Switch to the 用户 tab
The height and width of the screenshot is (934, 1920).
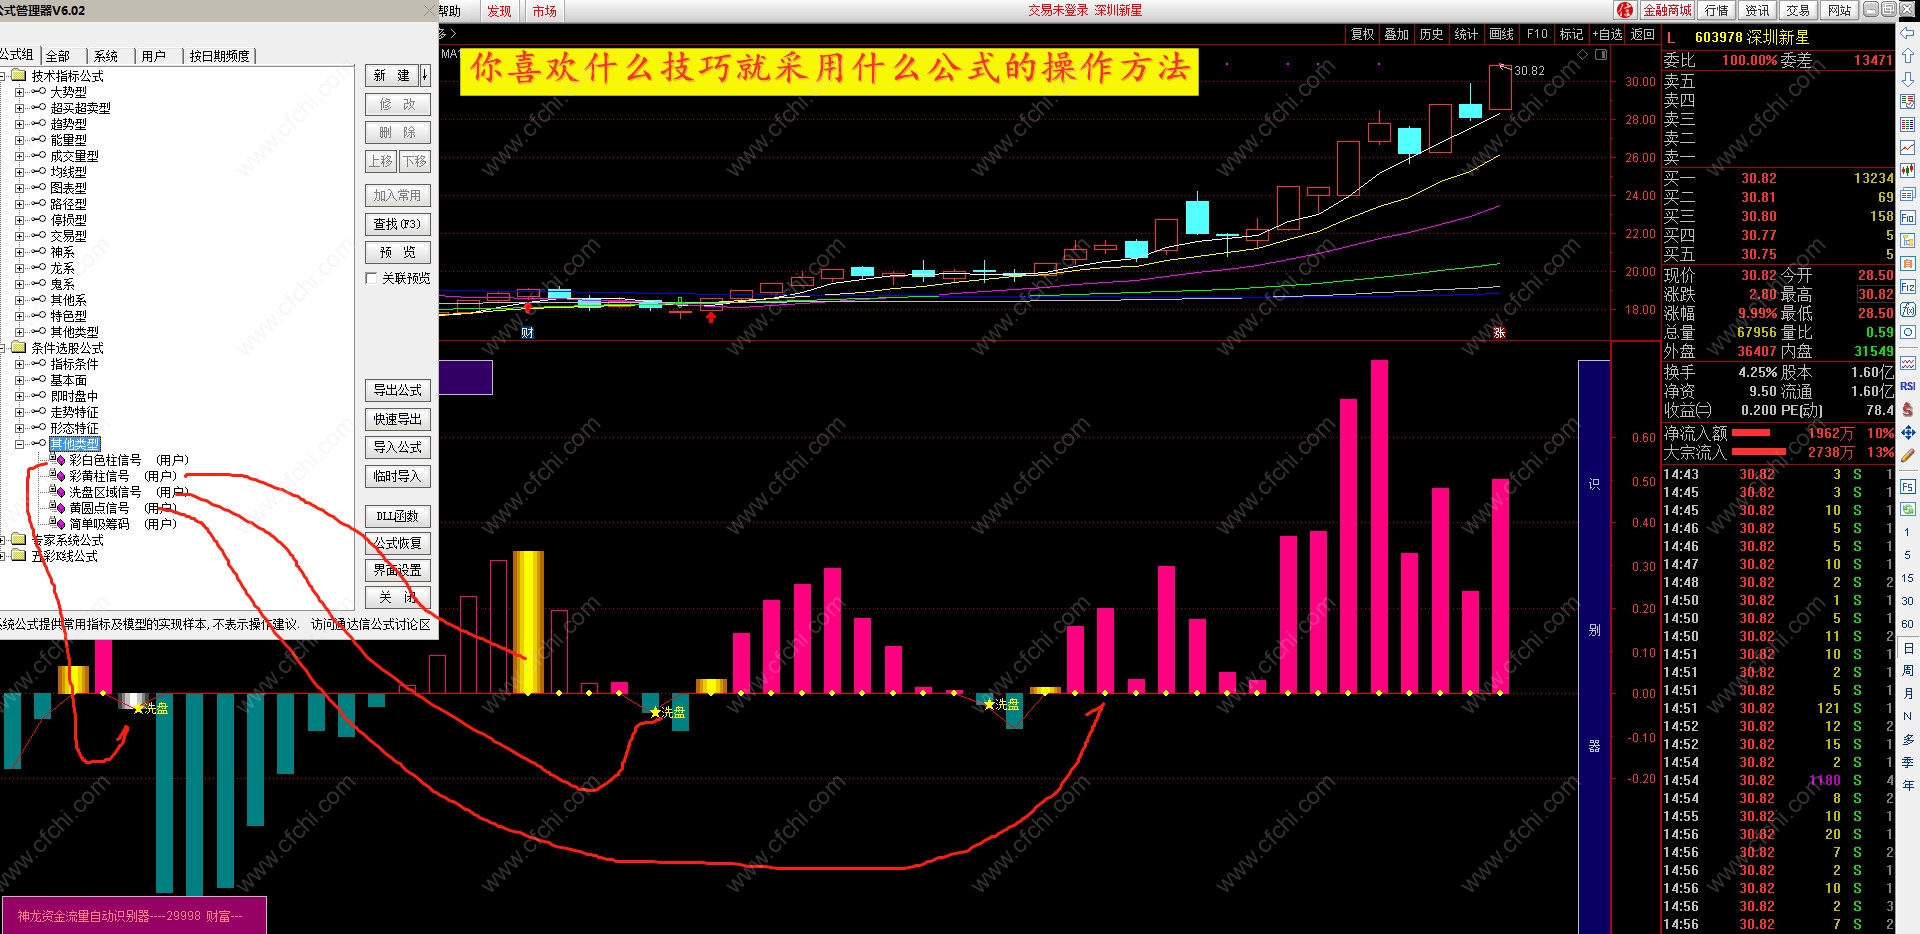[x=154, y=56]
